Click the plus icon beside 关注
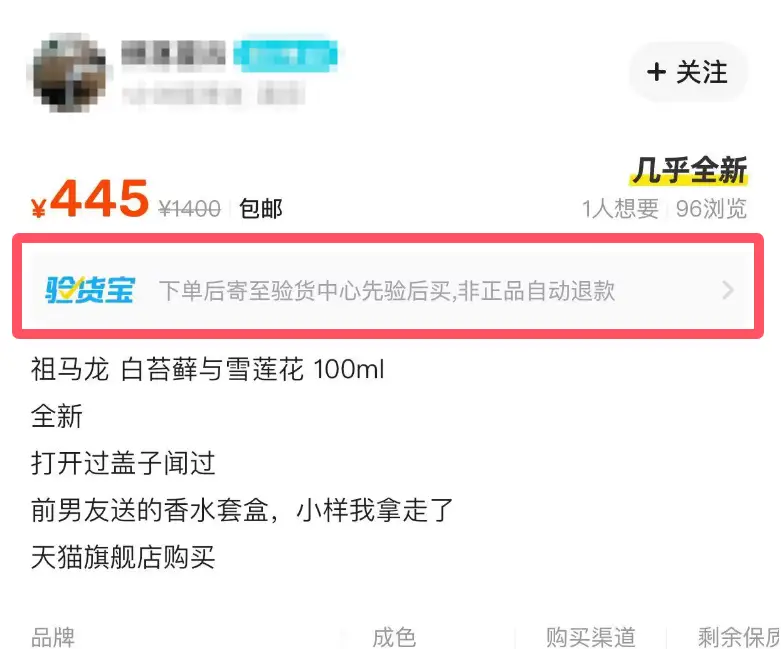 pos(656,72)
